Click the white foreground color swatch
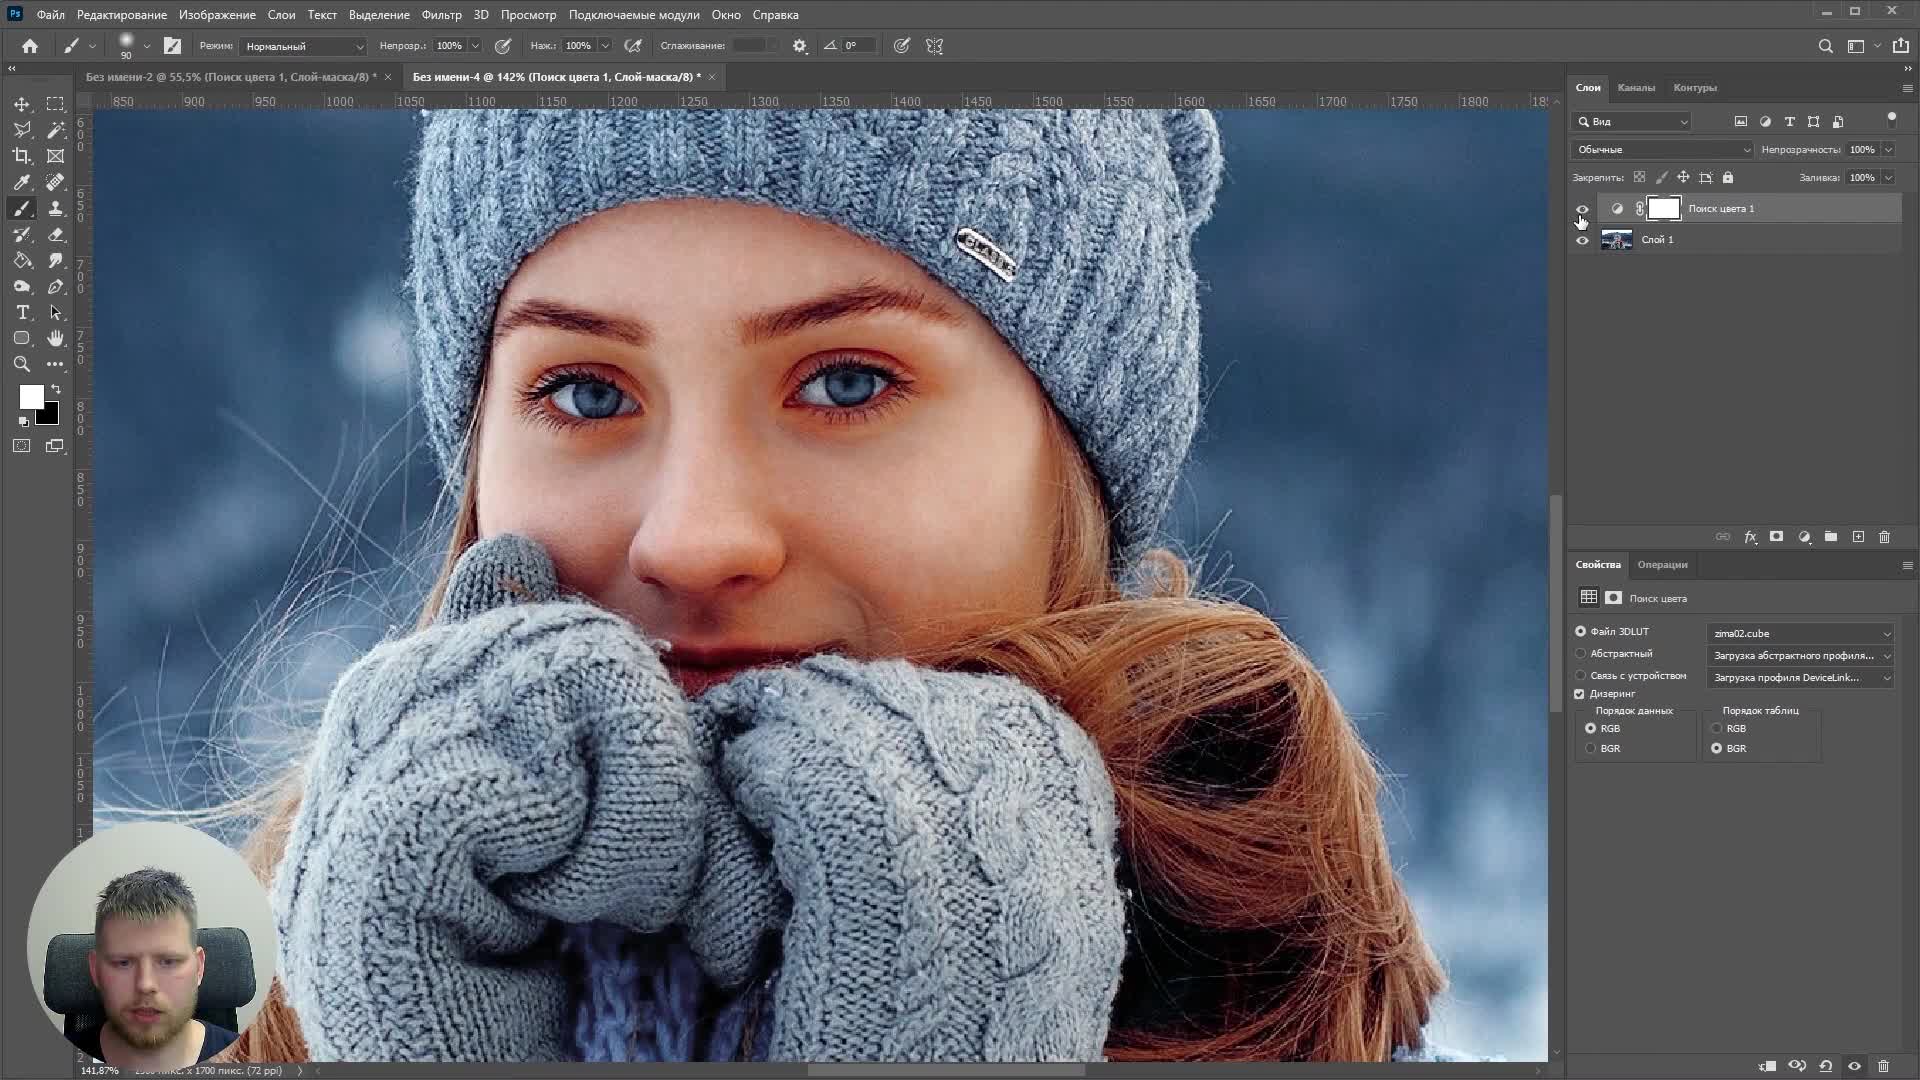Viewport: 1920px width, 1080px height. coord(30,396)
